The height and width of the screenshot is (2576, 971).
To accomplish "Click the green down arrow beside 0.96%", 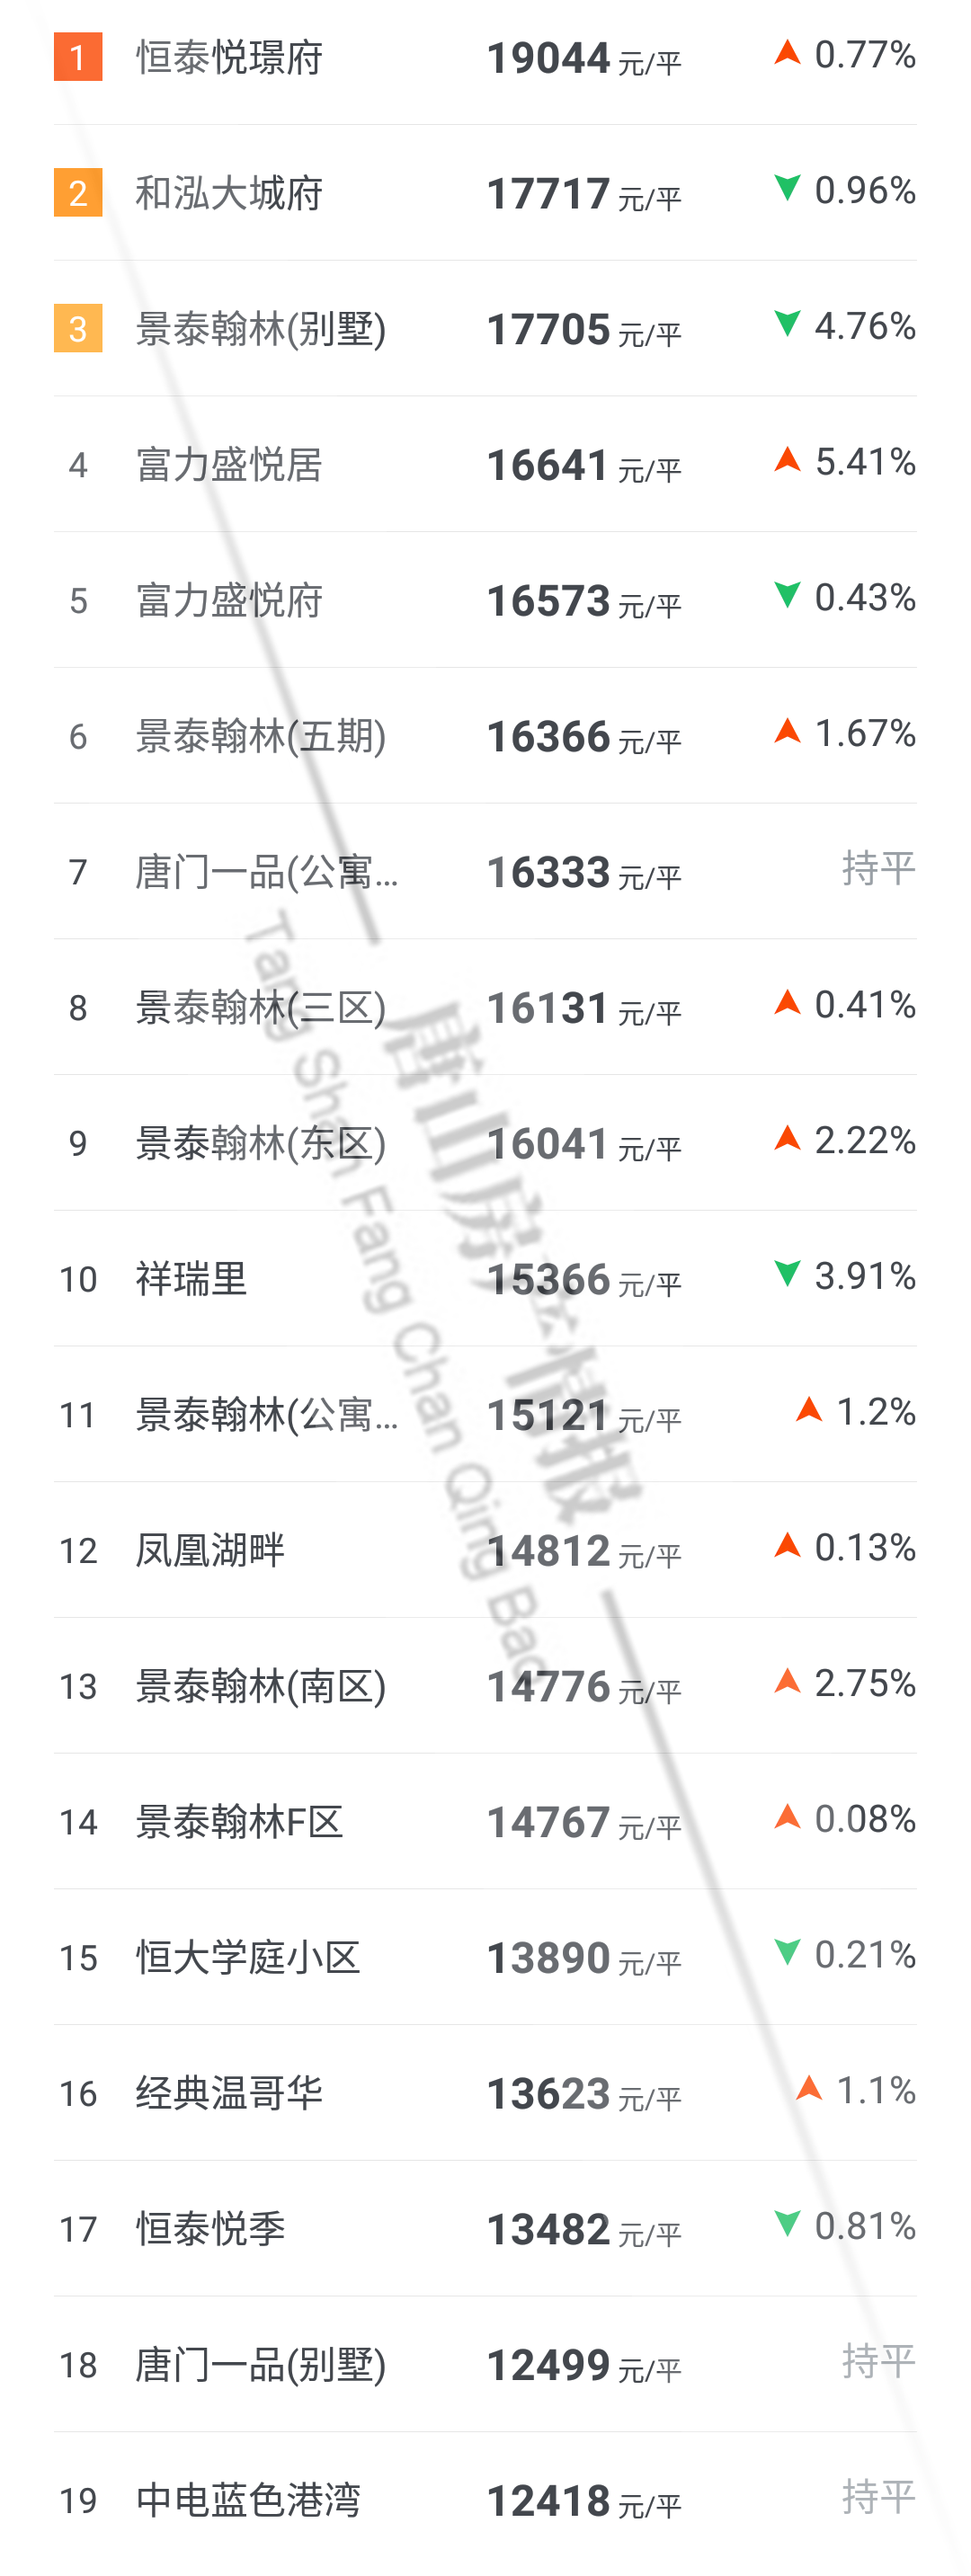I will 787,188.
